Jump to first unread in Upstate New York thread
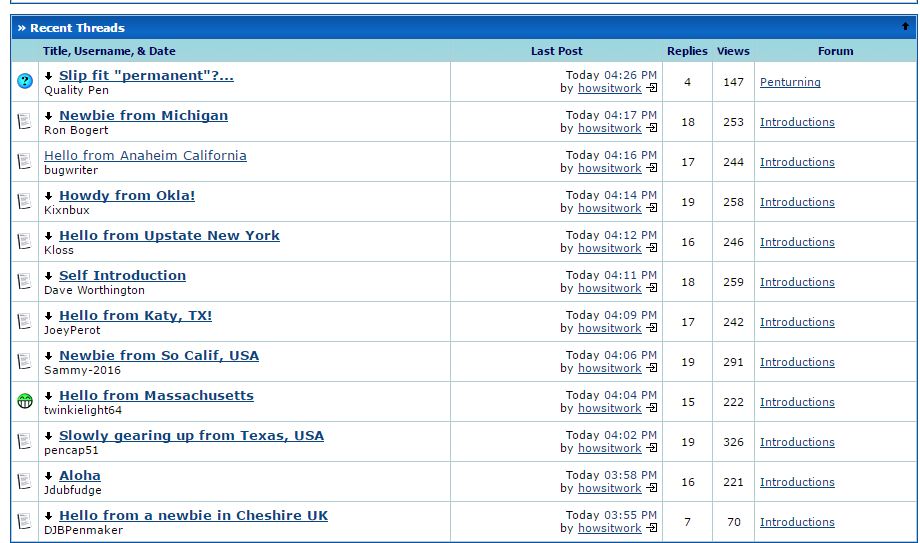 tap(49, 236)
